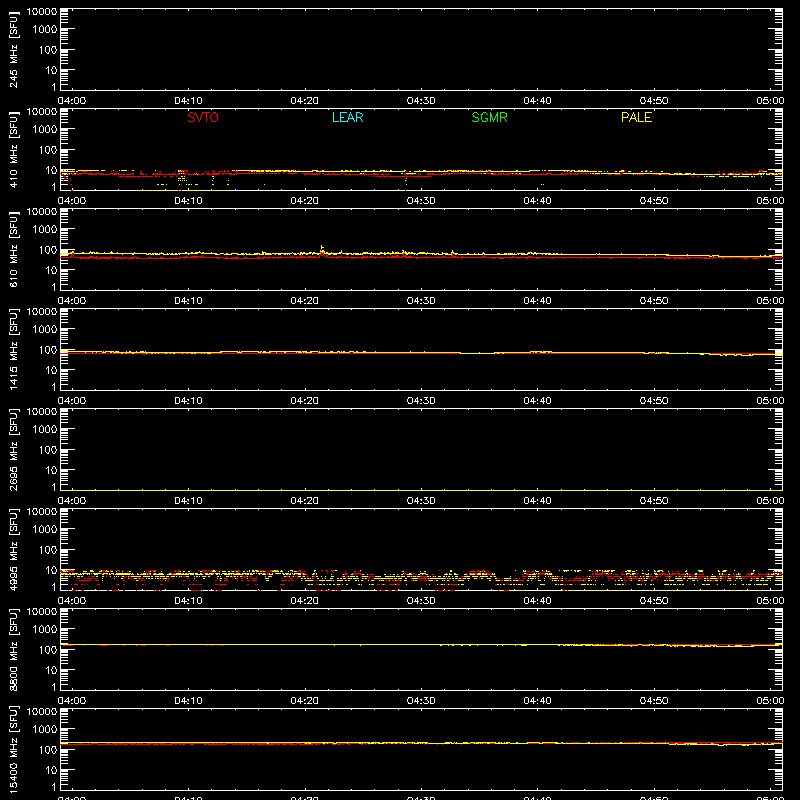800x800 pixels.
Task: Click 04:40 time label under 410 MHz panel
Action: click(x=537, y=201)
